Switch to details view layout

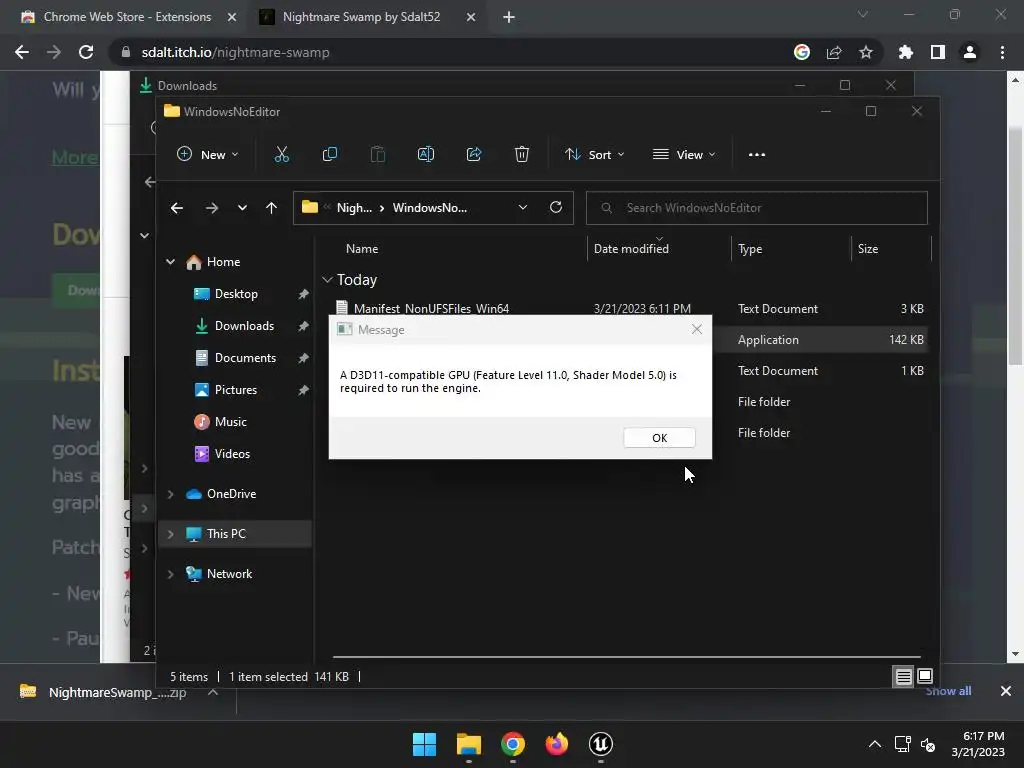[x=903, y=677]
